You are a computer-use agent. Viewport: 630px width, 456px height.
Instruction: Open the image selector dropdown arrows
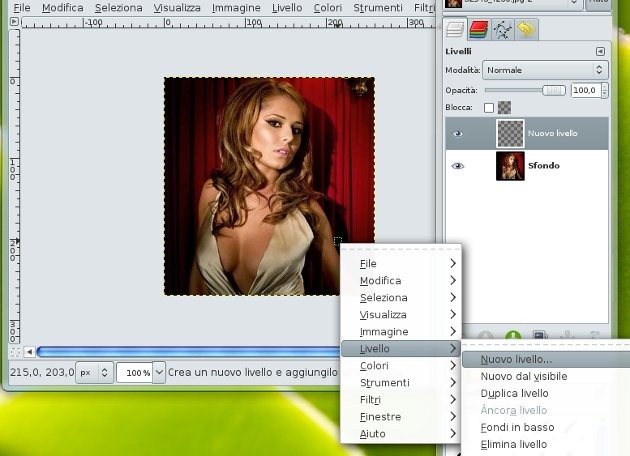575,2
